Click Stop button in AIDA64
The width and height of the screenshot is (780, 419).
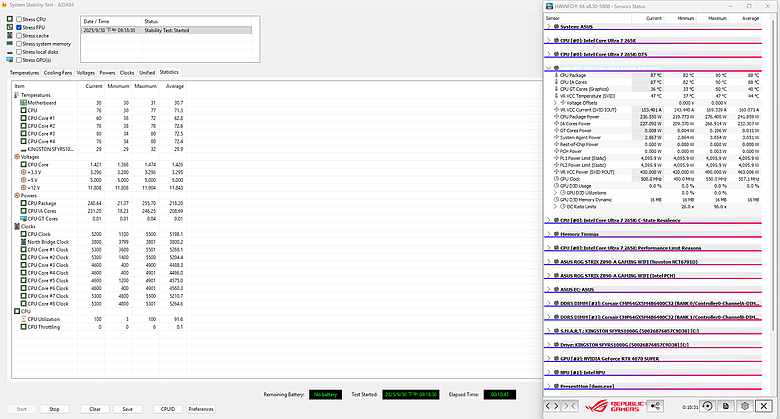click(54, 409)
